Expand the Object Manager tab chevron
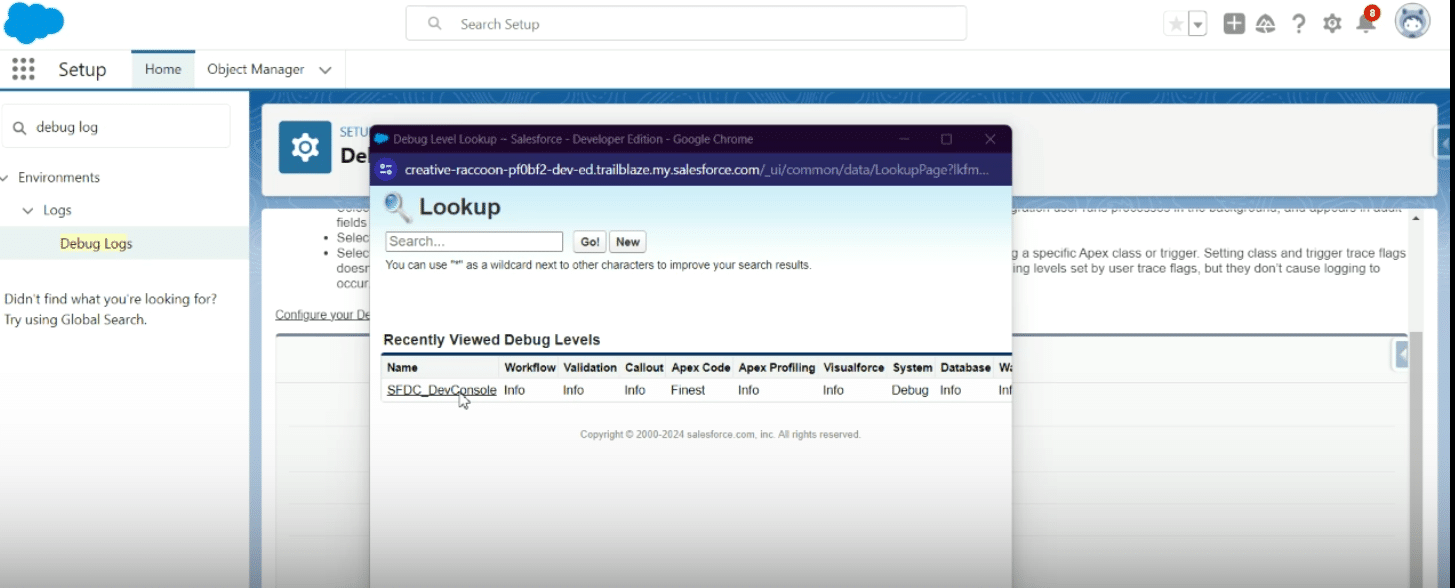Viewport: 1455px width, 588px height. click(x=325, y=70)
